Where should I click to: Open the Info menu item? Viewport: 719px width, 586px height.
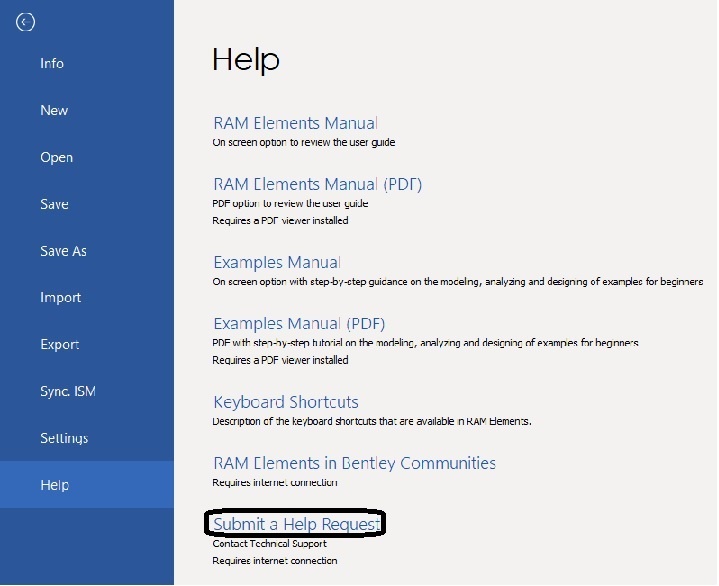[x=52, y=63]
